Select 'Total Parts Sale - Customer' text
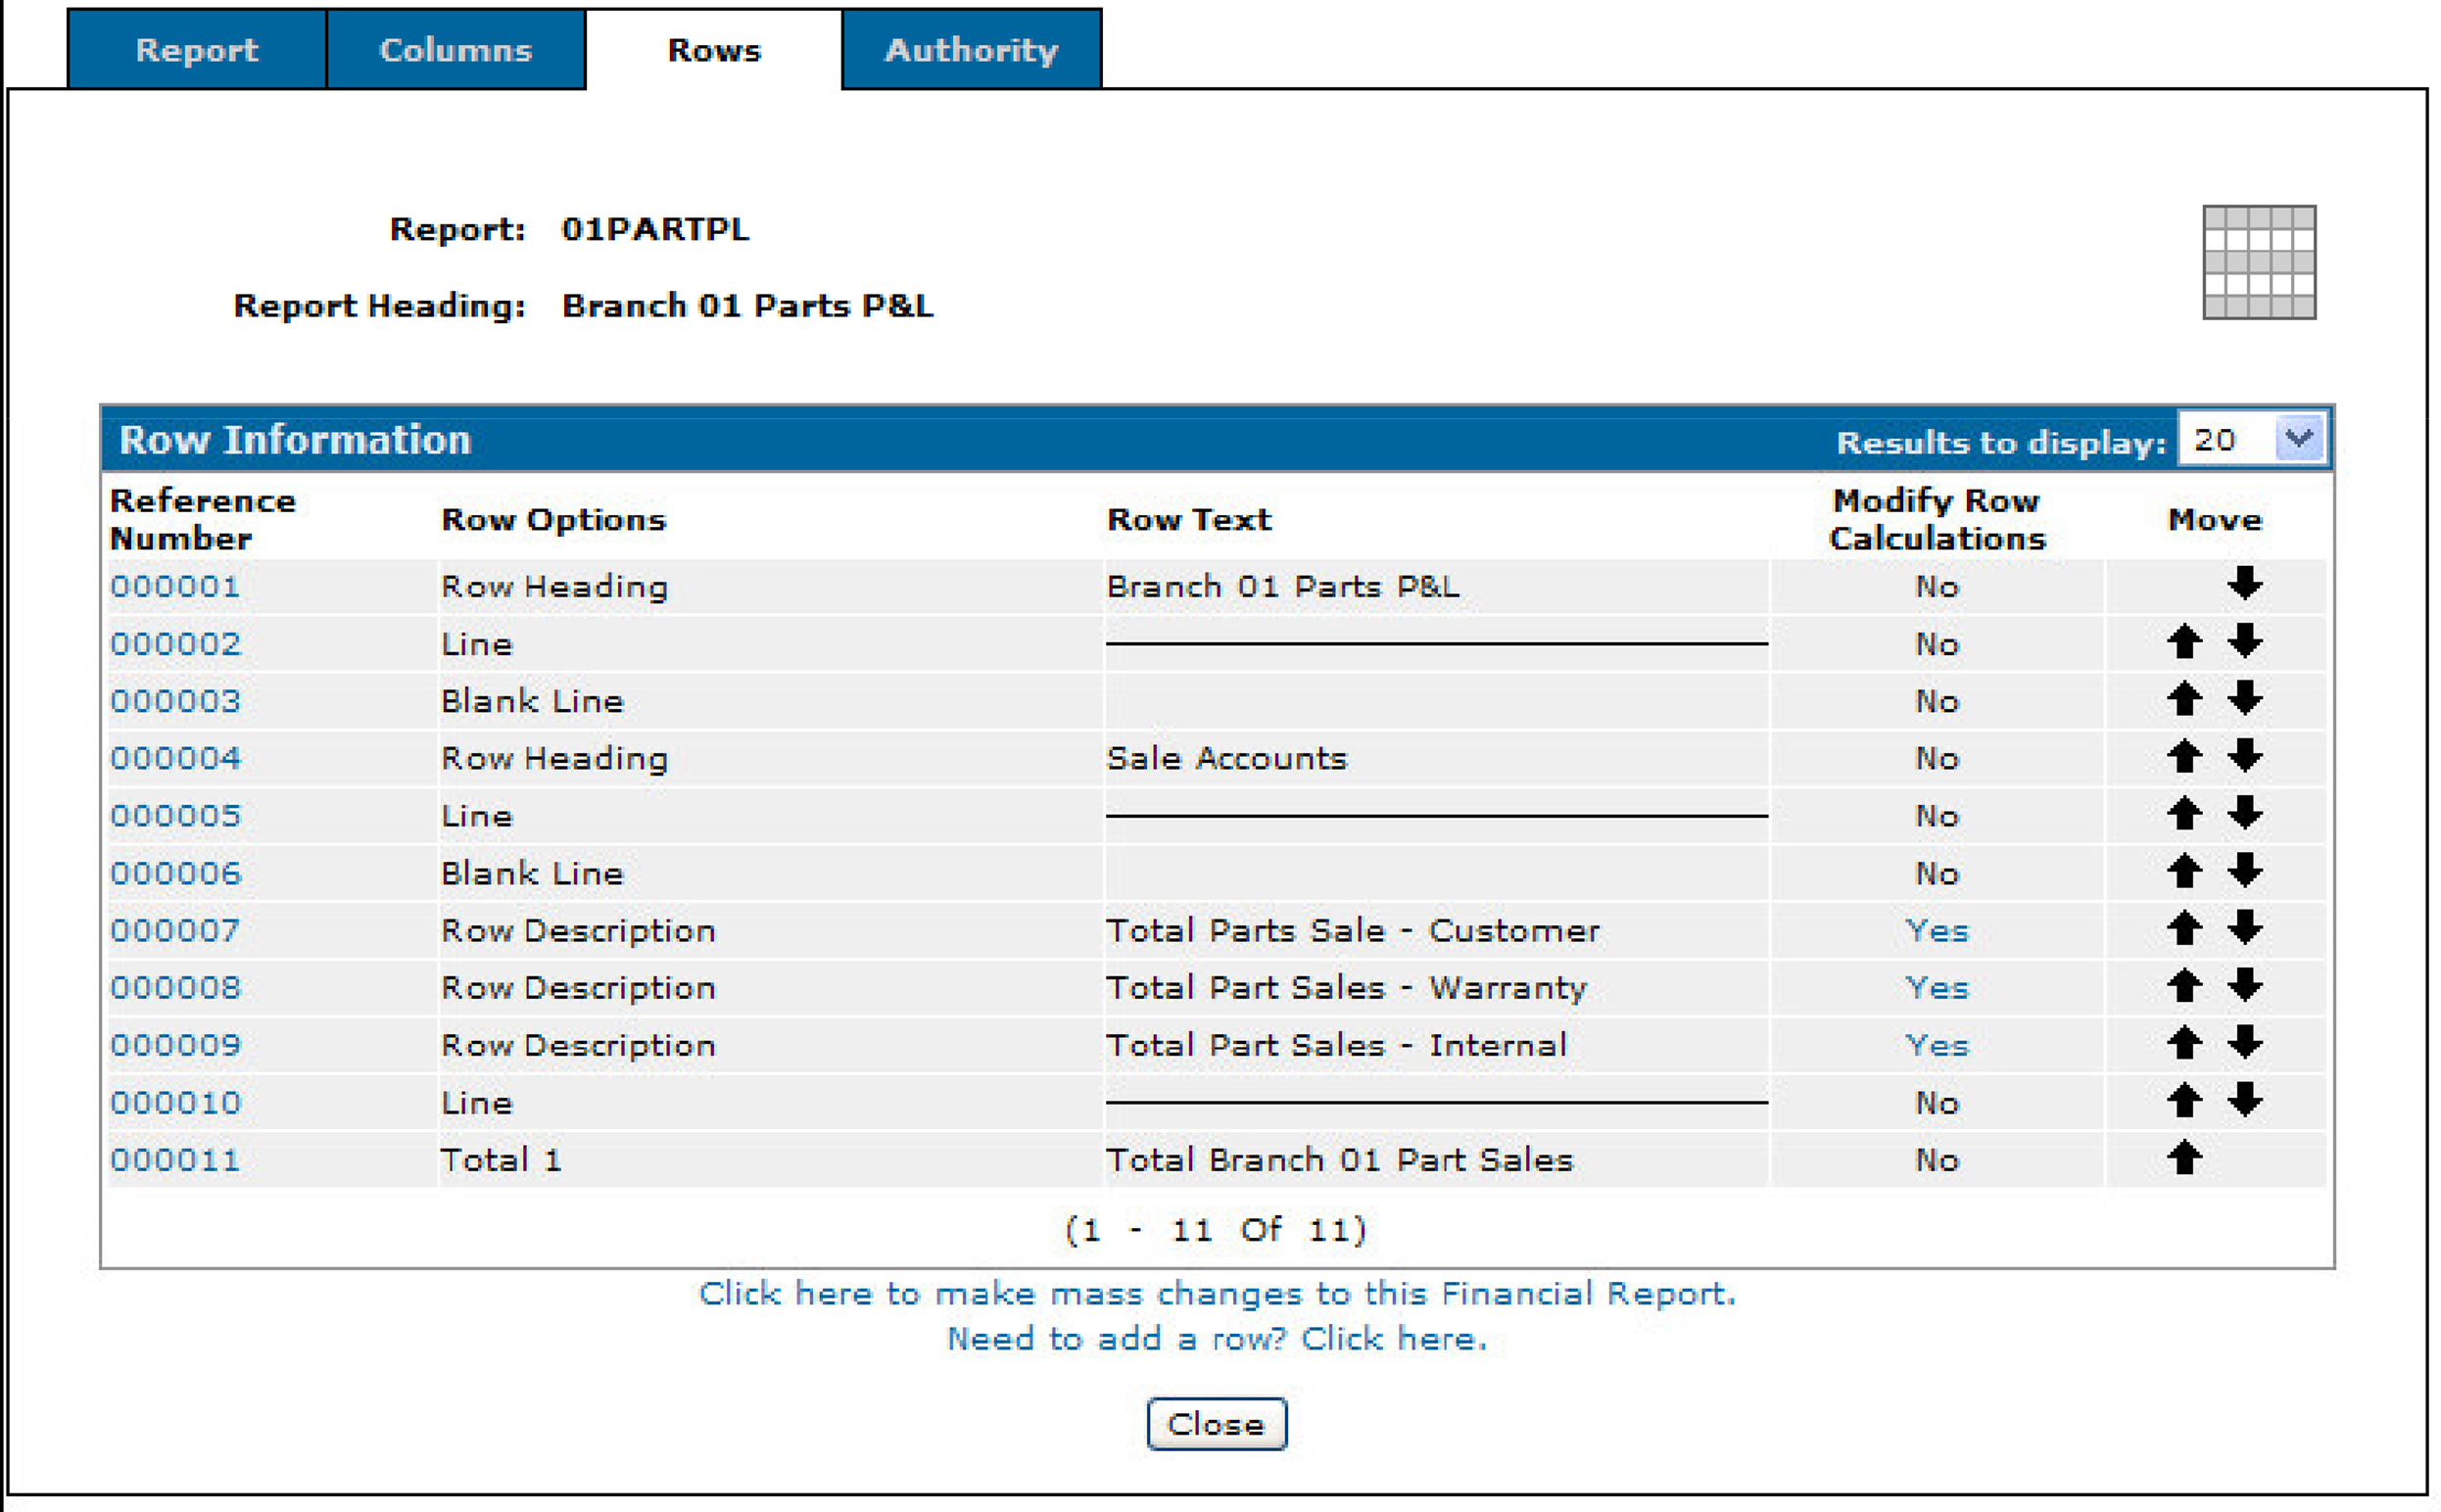2441x1512 pixels. coord(1352,931)
